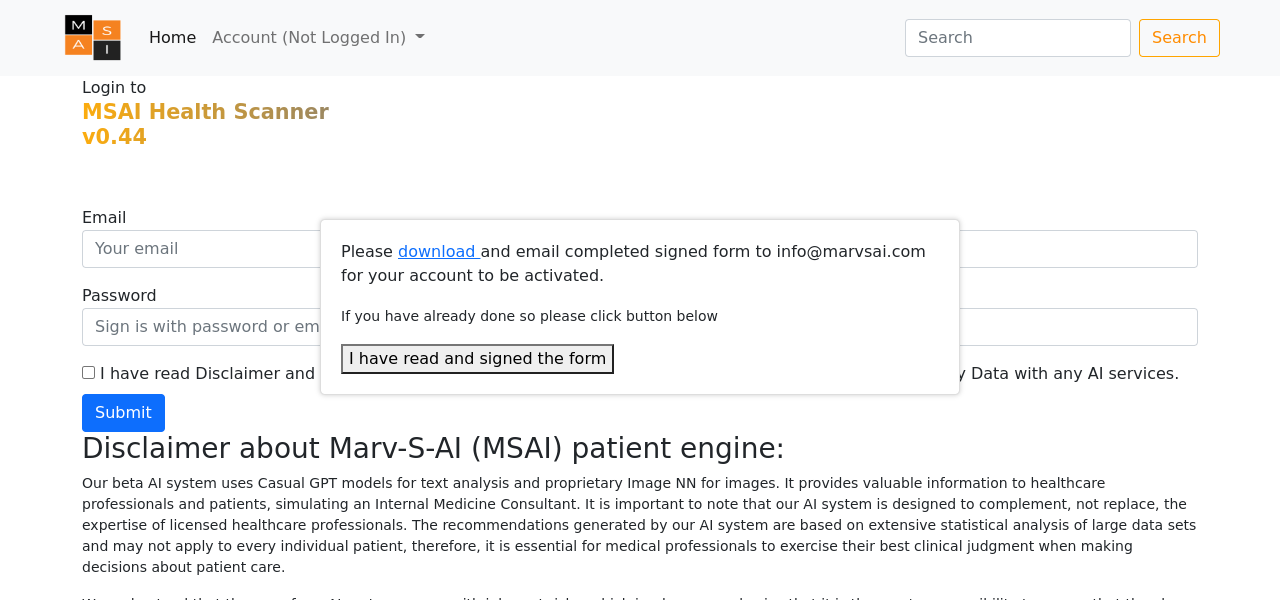Image resolution: width=1280 pixels, height=600 pixels.
Task: Click the Email field label
Action: pos(104,218)
